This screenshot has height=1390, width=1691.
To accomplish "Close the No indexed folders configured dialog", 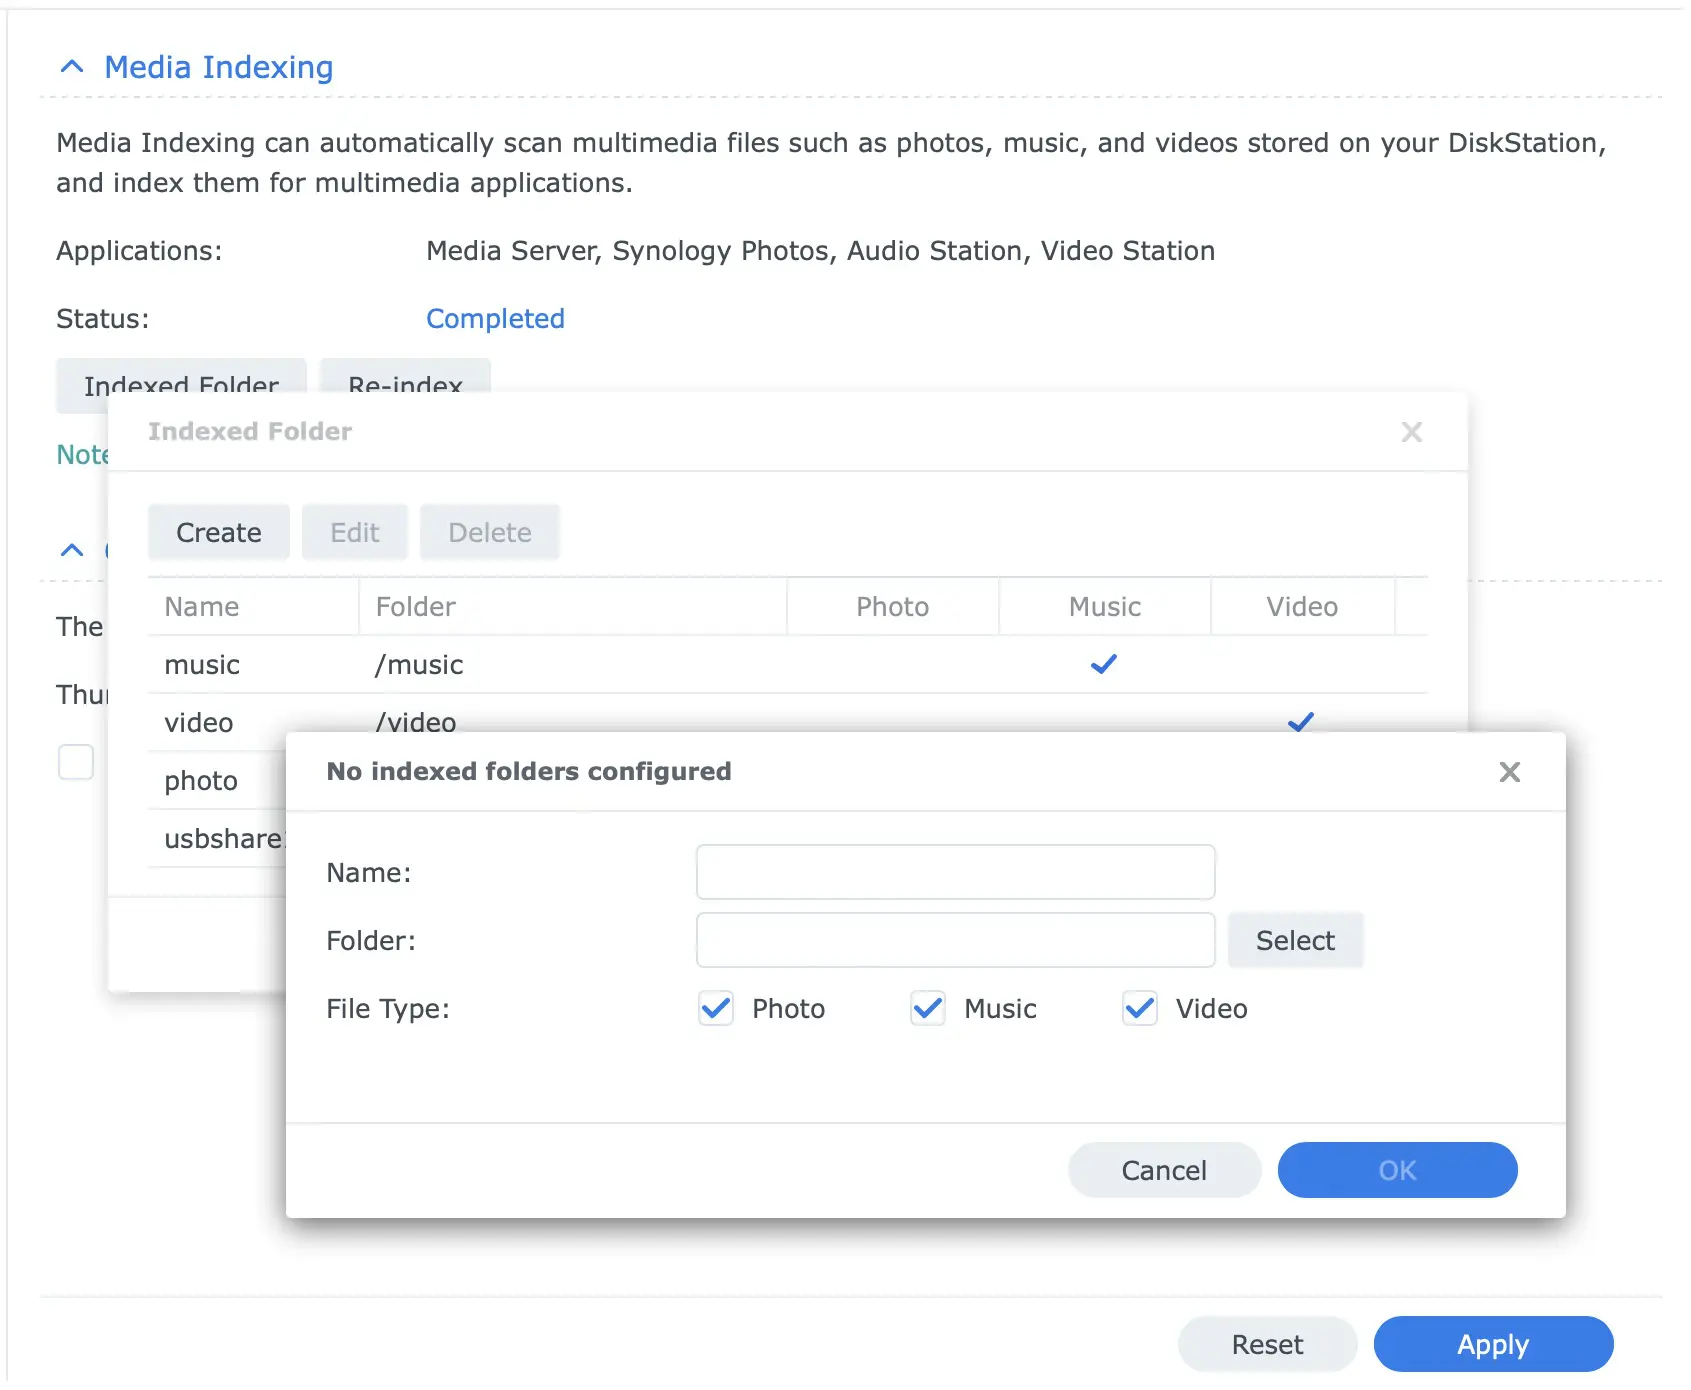I will pos(1509,772).
